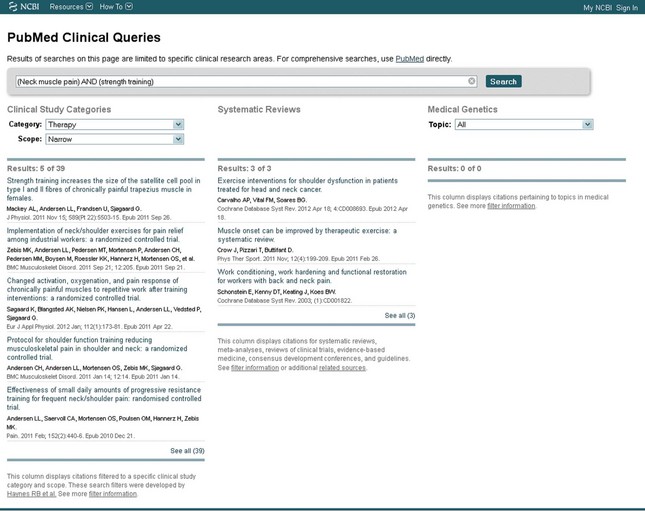Clear the search box with X icon
645x511 pixels.
472,81
